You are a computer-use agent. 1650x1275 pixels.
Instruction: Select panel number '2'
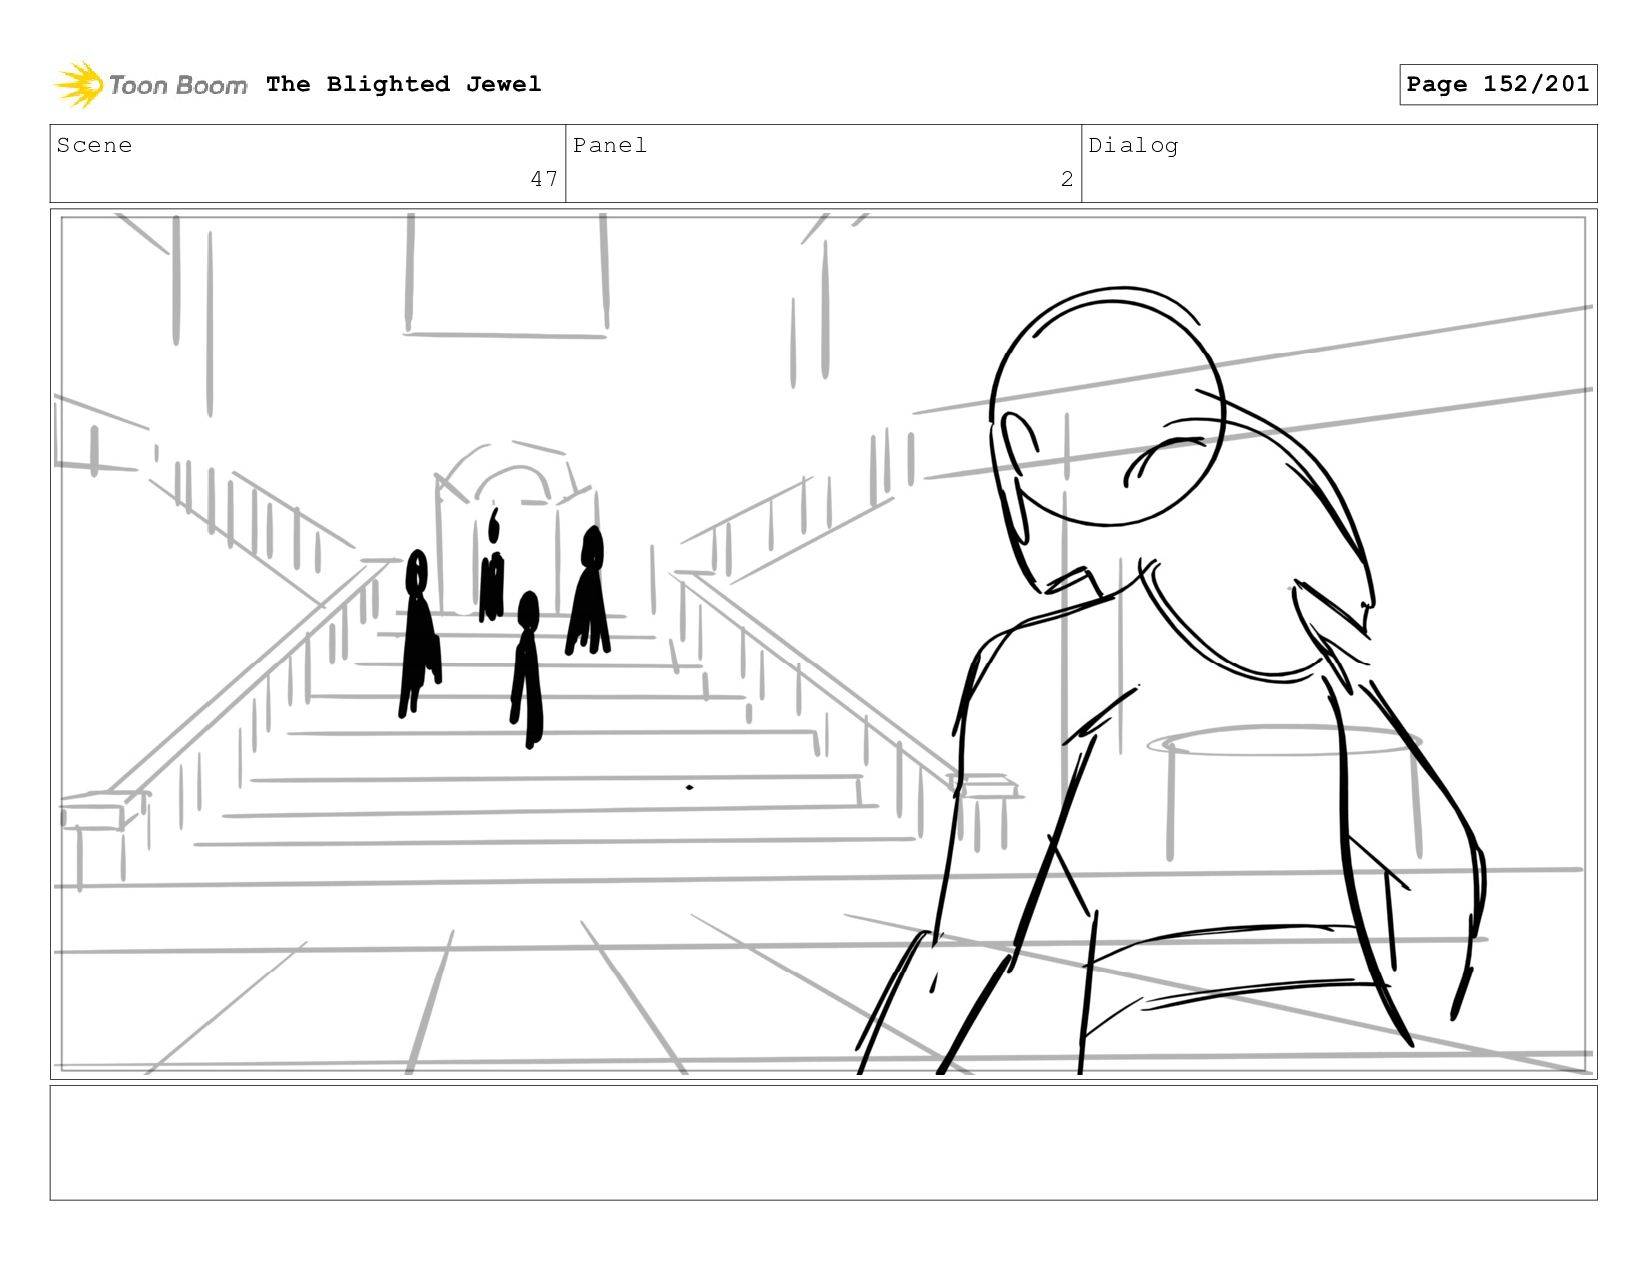click(1067, 179)
